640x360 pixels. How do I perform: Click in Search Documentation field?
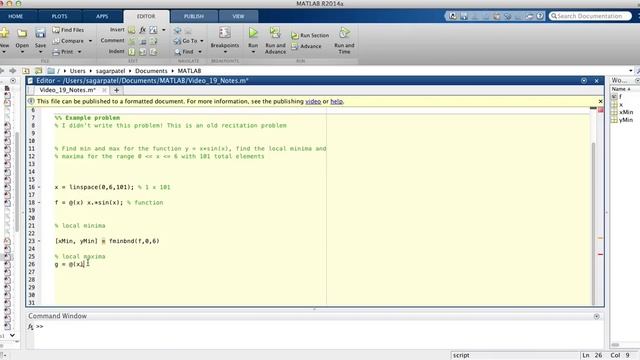tap(589, 16)
